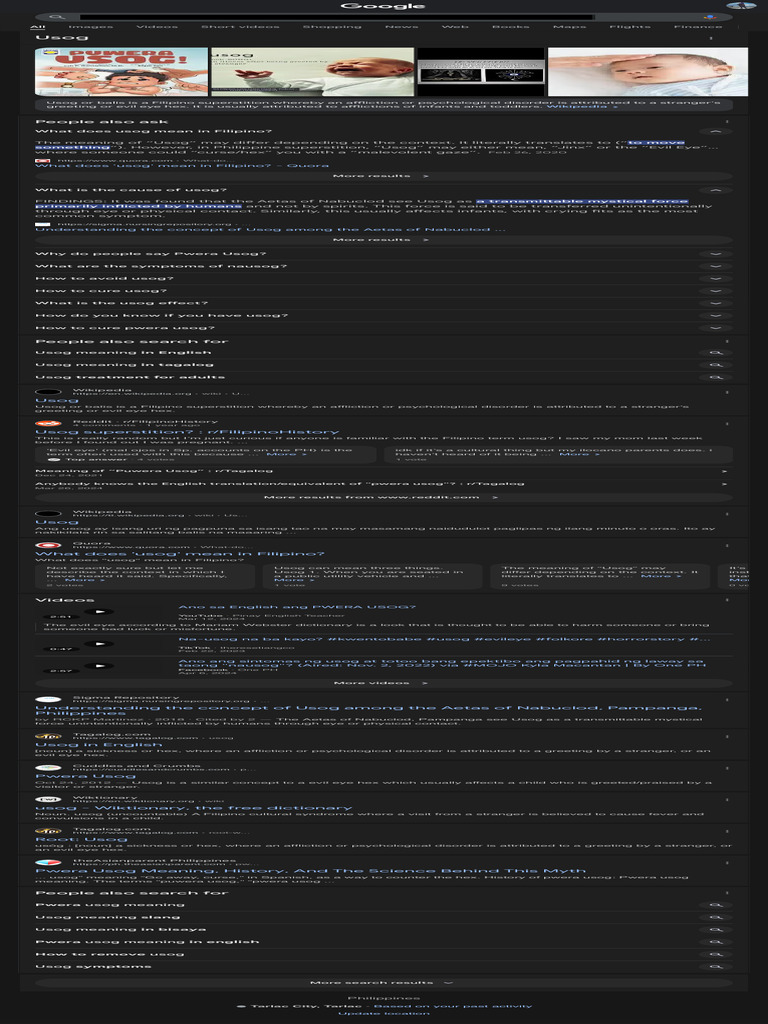Open 'Meaning of Puwera Usog : r/Tagalog' row

[x=381, y=472]
